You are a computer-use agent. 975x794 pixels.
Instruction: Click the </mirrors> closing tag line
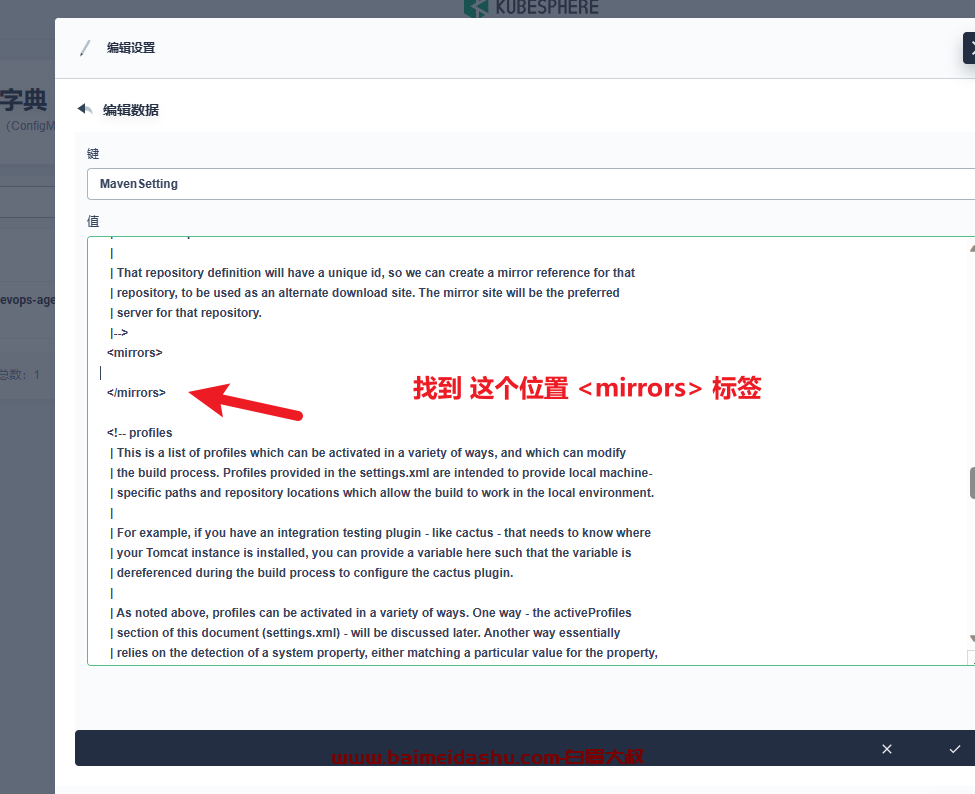coord(136,392)
